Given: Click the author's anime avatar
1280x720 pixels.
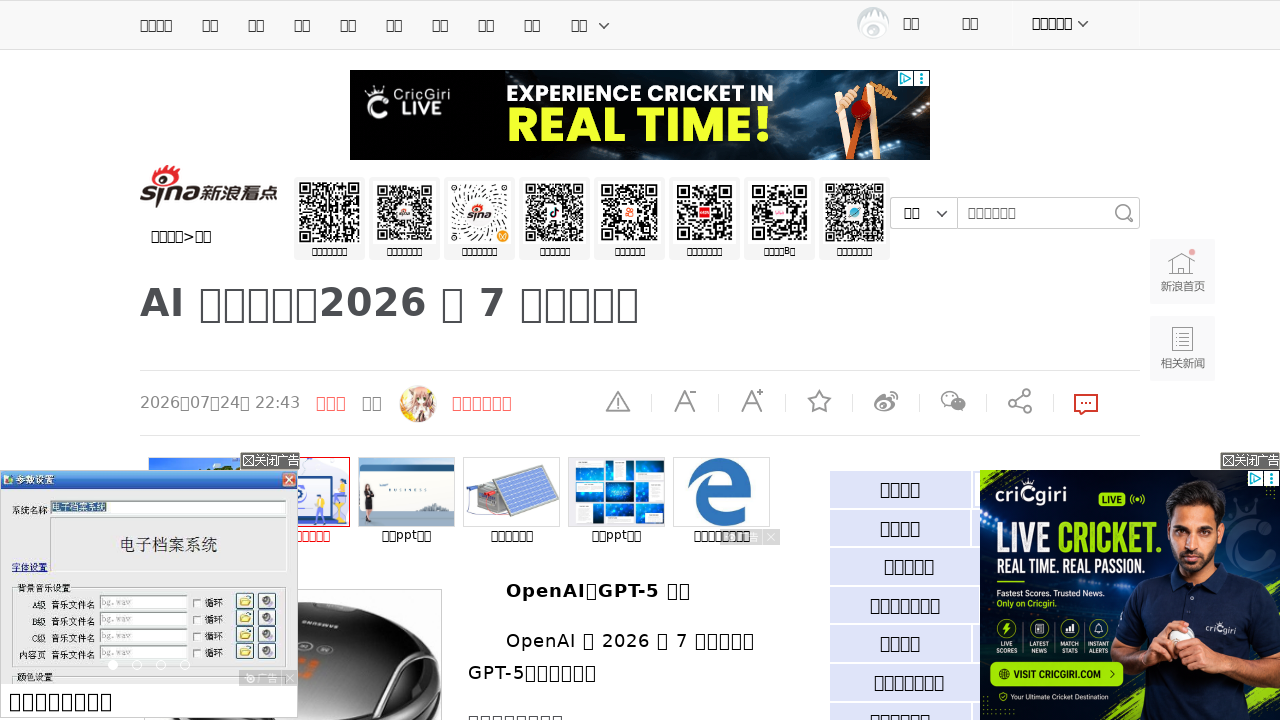Looking at the screenshot, I should tap(418, 403).
